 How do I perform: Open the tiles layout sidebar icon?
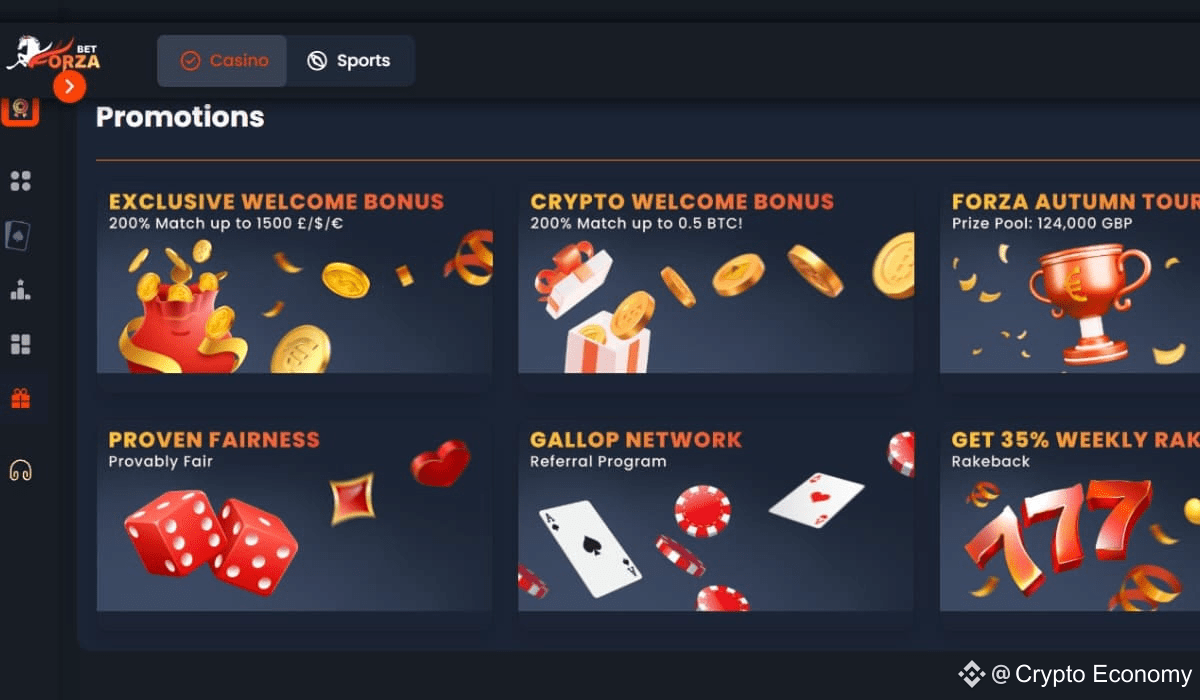20,344
